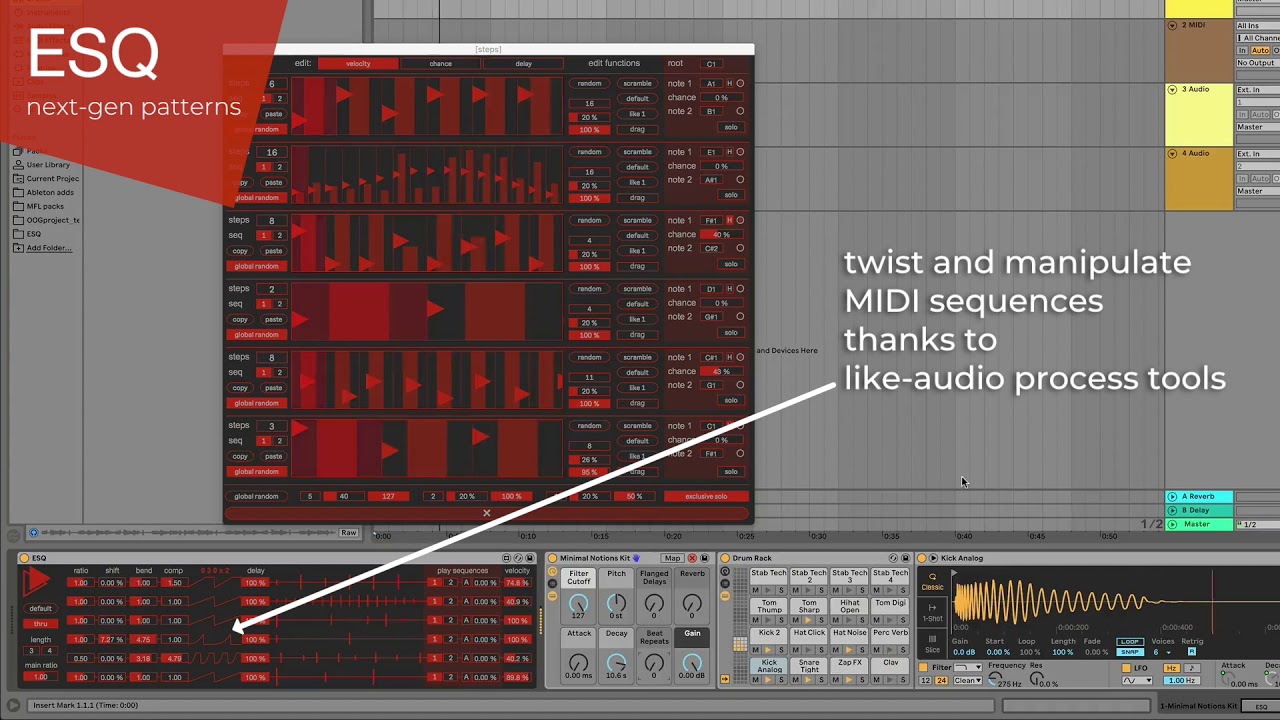The height and width of the screenshot is (720, 1280).
Task: Click main ratio value field 1.00
Action: click(x=40, y=677)
